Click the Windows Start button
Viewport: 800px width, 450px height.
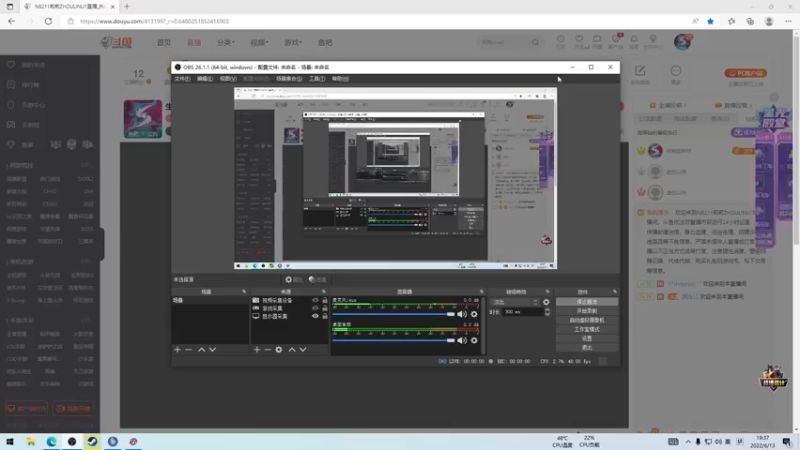pos(10,442)
